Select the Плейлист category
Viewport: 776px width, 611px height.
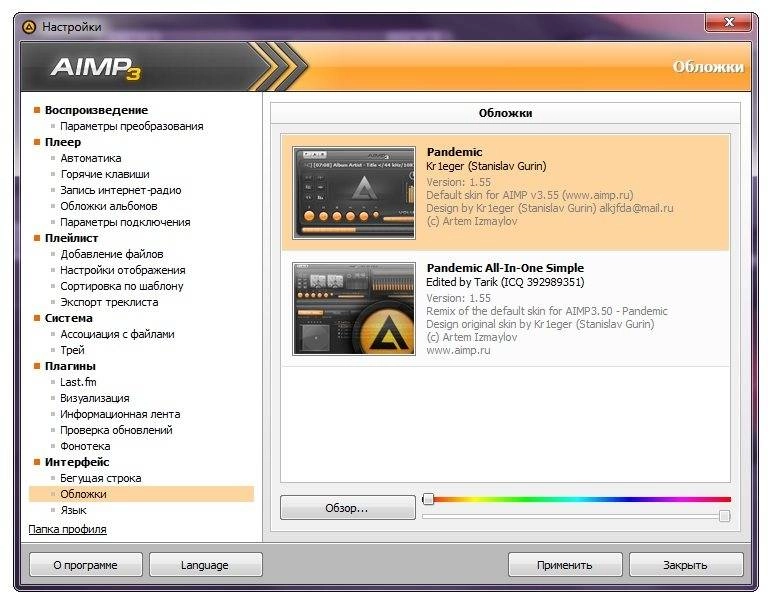72,238
